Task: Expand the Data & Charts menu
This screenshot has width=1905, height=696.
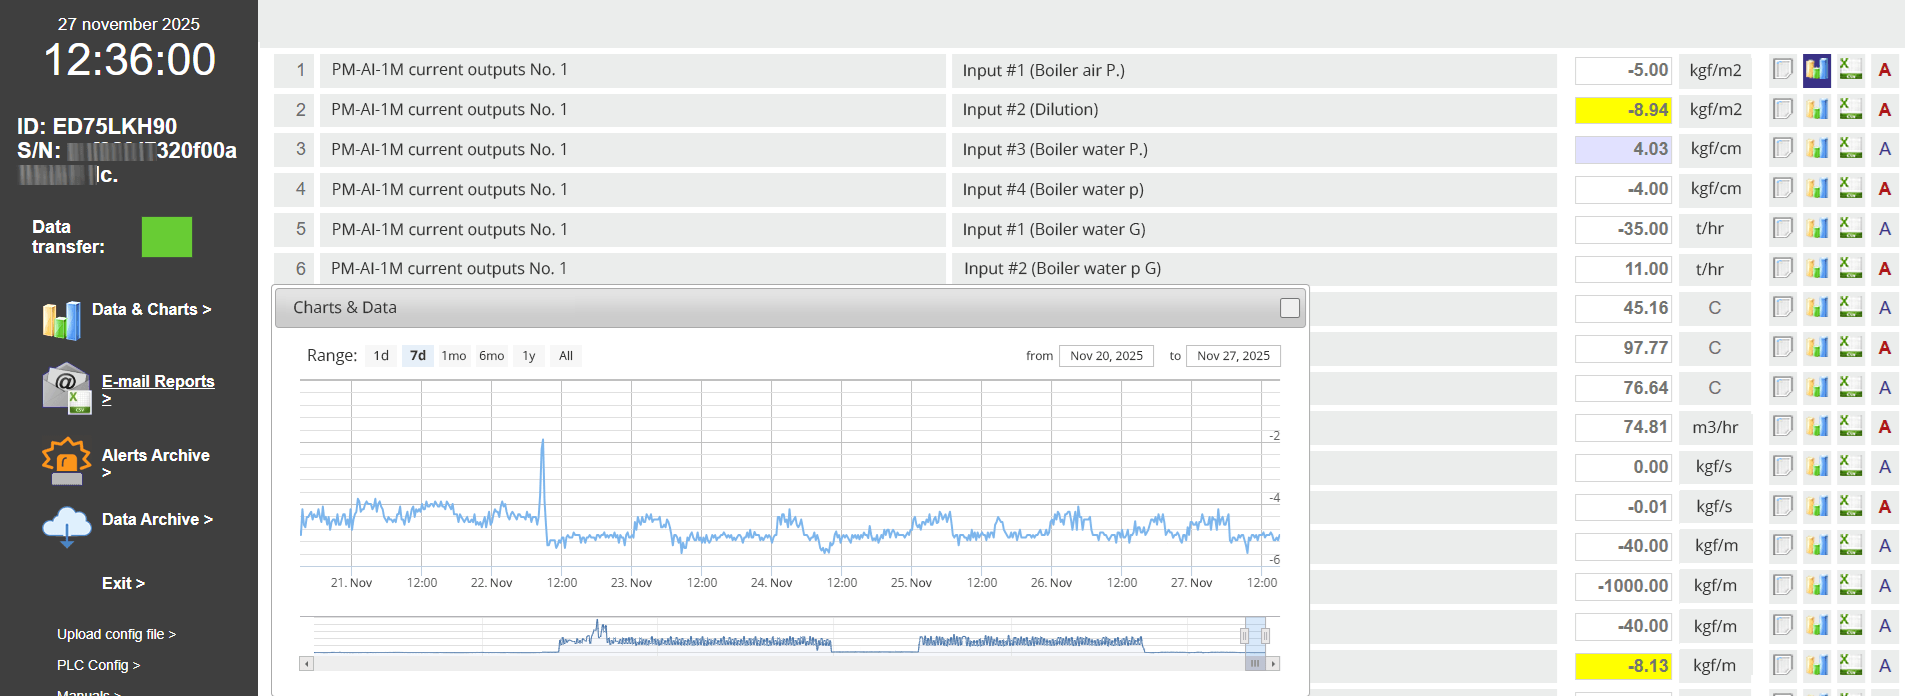Action: (151, 310)
